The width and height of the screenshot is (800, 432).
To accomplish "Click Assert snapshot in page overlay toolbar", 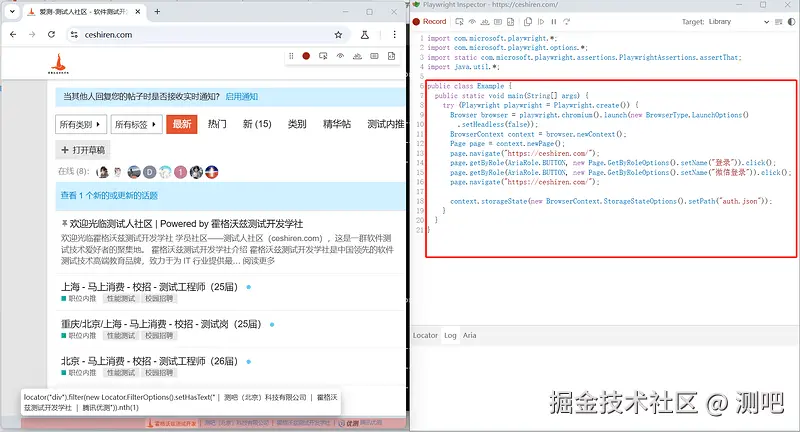I will [391, 56].
